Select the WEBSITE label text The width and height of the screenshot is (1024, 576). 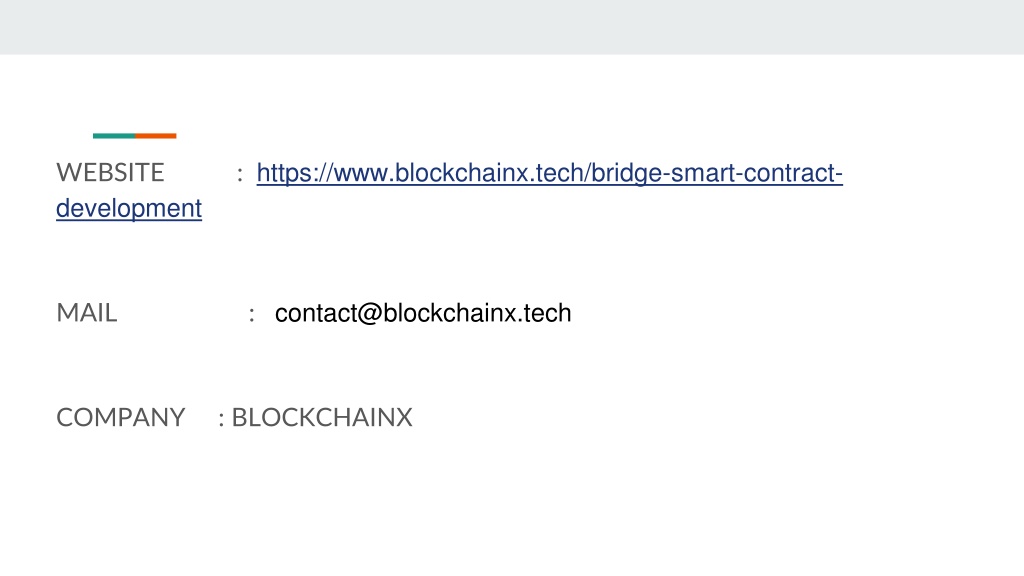click(110, 173)
